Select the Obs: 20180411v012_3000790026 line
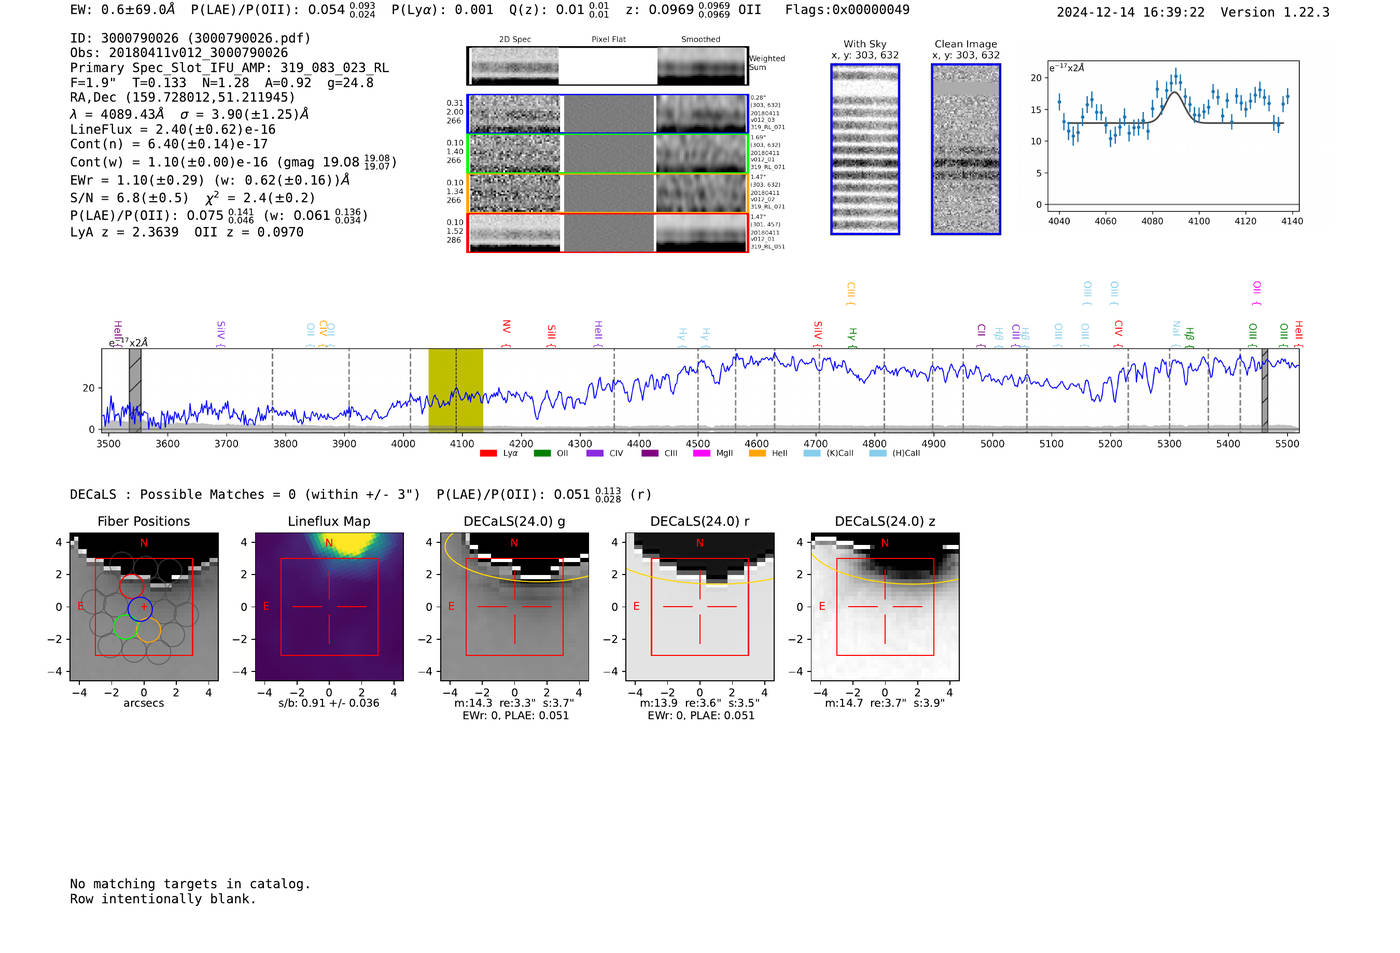1400x953 pixels. tap(179, 53)
